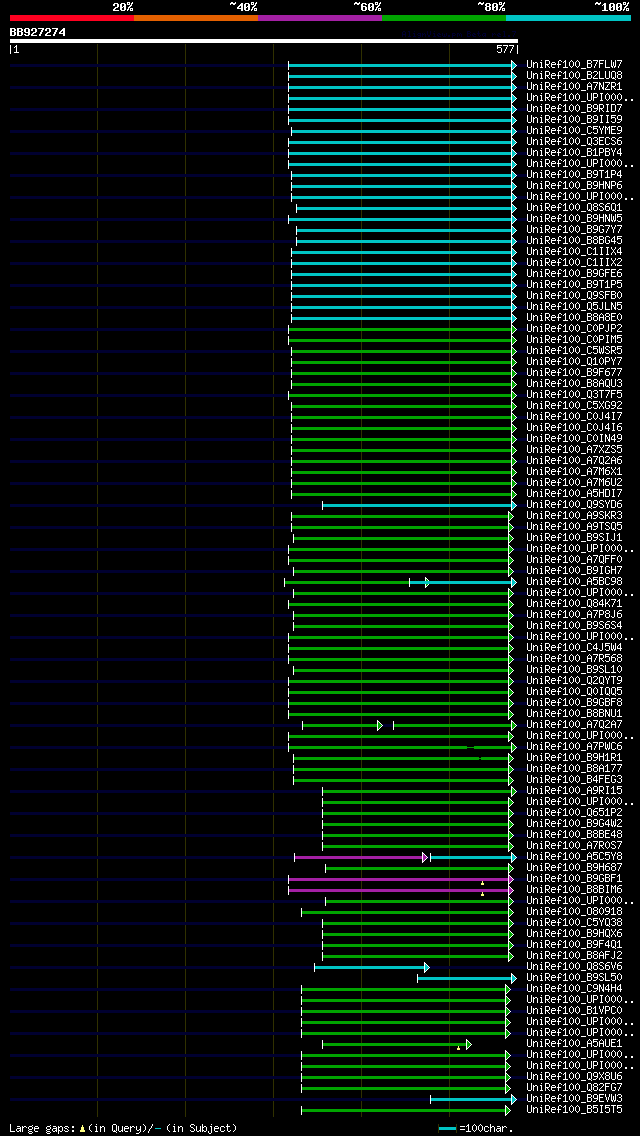Open hit UniRef100_B7FLW7
The width and height of the screenshot is (640, 1136).
575,64
